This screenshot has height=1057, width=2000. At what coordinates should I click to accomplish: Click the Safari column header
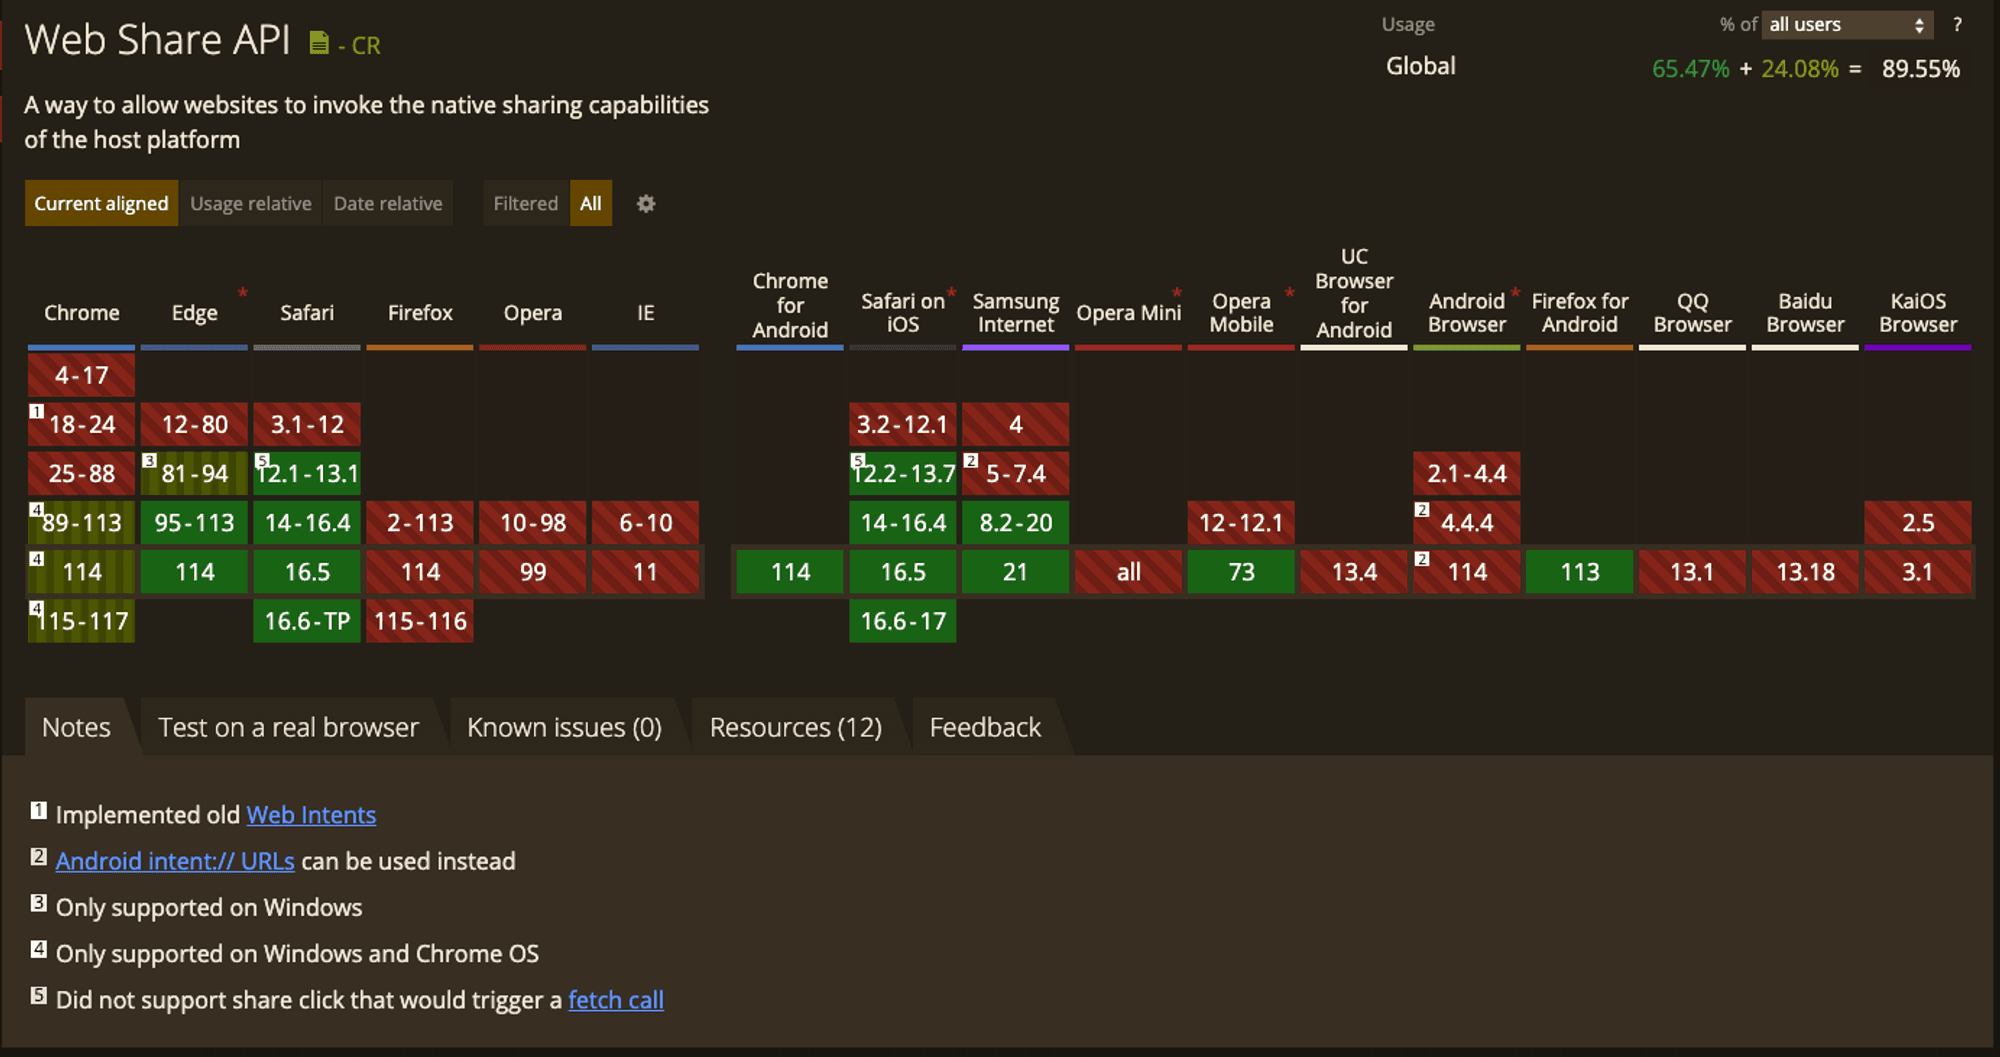click(x=307, y=313)
